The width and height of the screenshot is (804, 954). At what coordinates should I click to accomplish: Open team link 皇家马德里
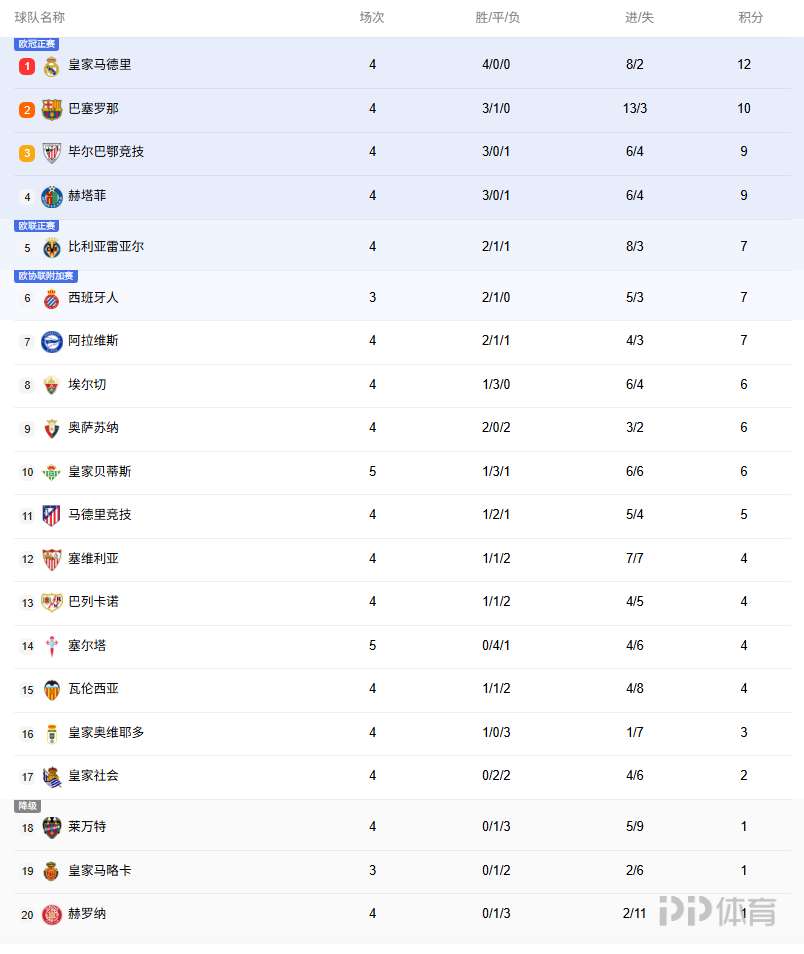(100, 65)
